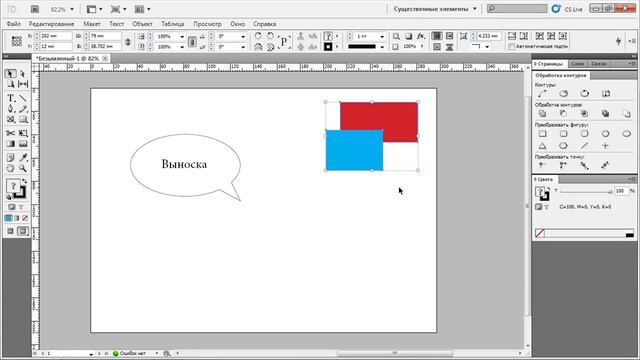Convert shape to rectangle icon
This screenshot has width=640, height=360.
(x=542, y=133)
